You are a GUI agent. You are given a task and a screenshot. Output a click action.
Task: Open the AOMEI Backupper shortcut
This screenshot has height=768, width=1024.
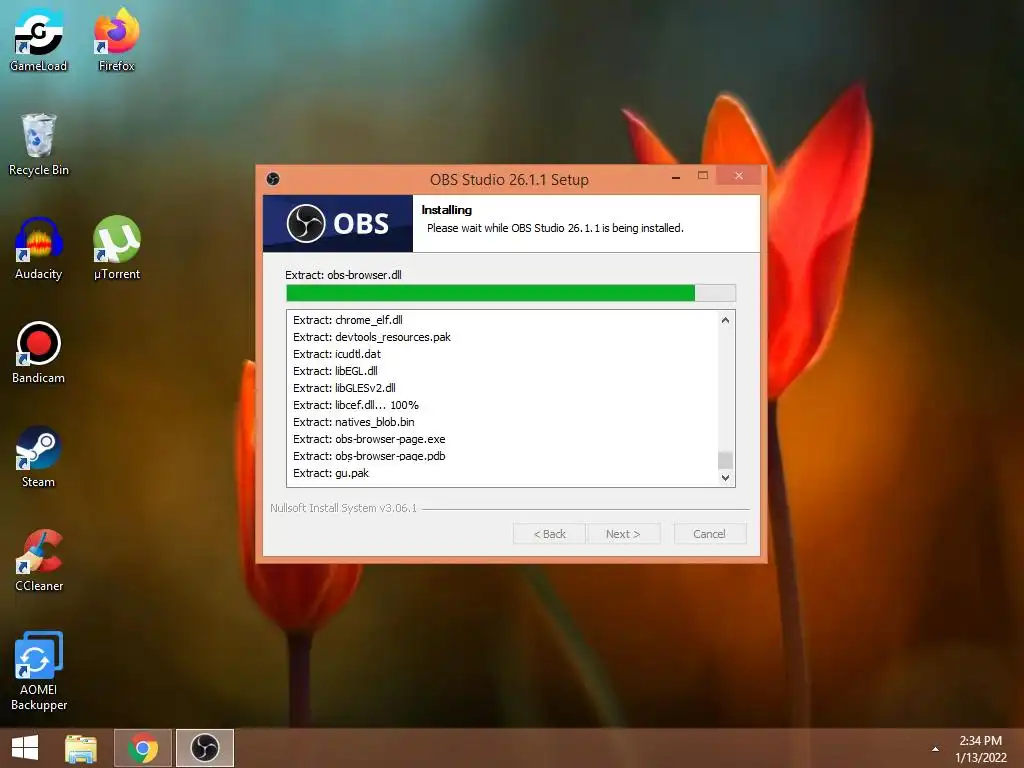(39, 671)
